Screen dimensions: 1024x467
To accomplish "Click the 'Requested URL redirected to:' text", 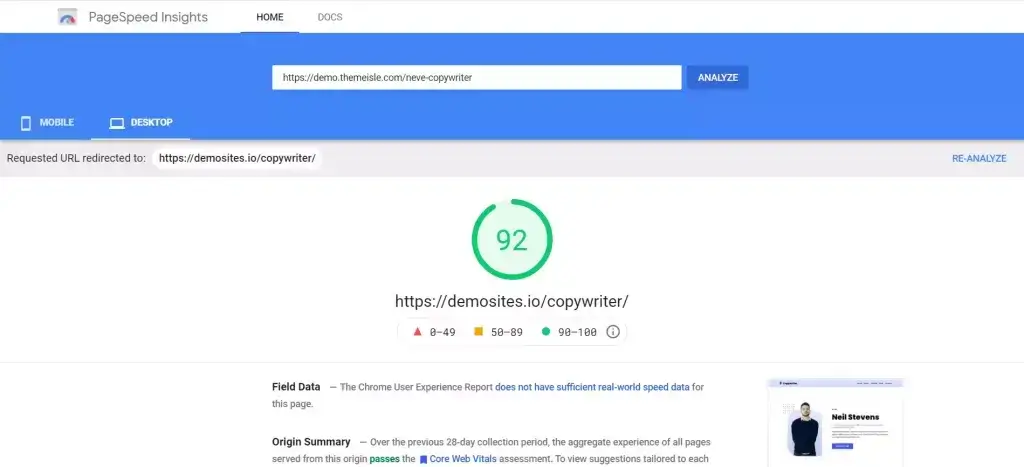I will tap(76, 159).
